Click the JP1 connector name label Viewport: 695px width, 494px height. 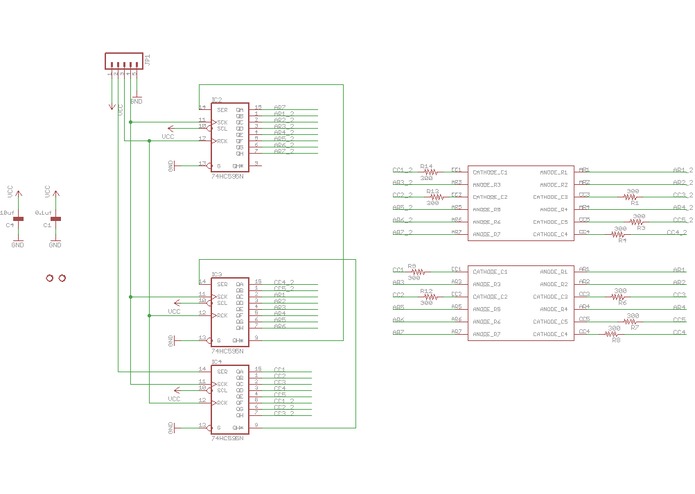click(x=148, y=60)
